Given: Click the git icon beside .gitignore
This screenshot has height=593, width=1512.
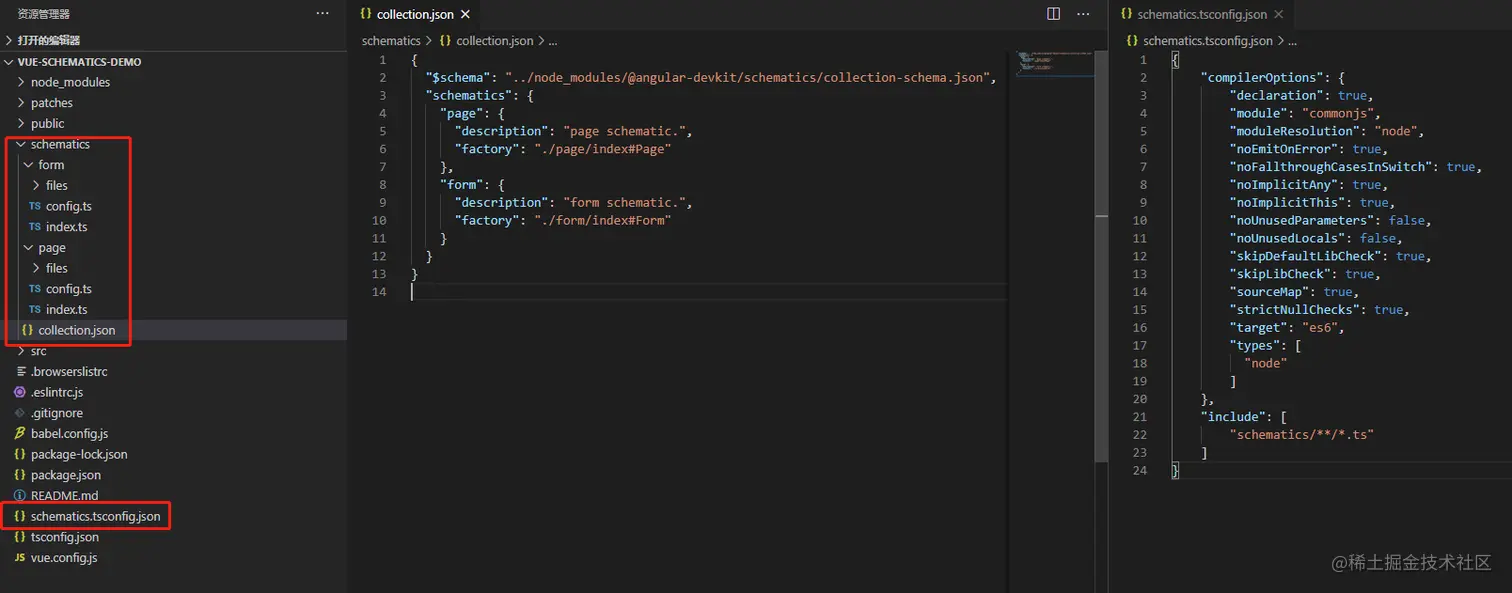Looking at the screenshot, I should 20,413.
